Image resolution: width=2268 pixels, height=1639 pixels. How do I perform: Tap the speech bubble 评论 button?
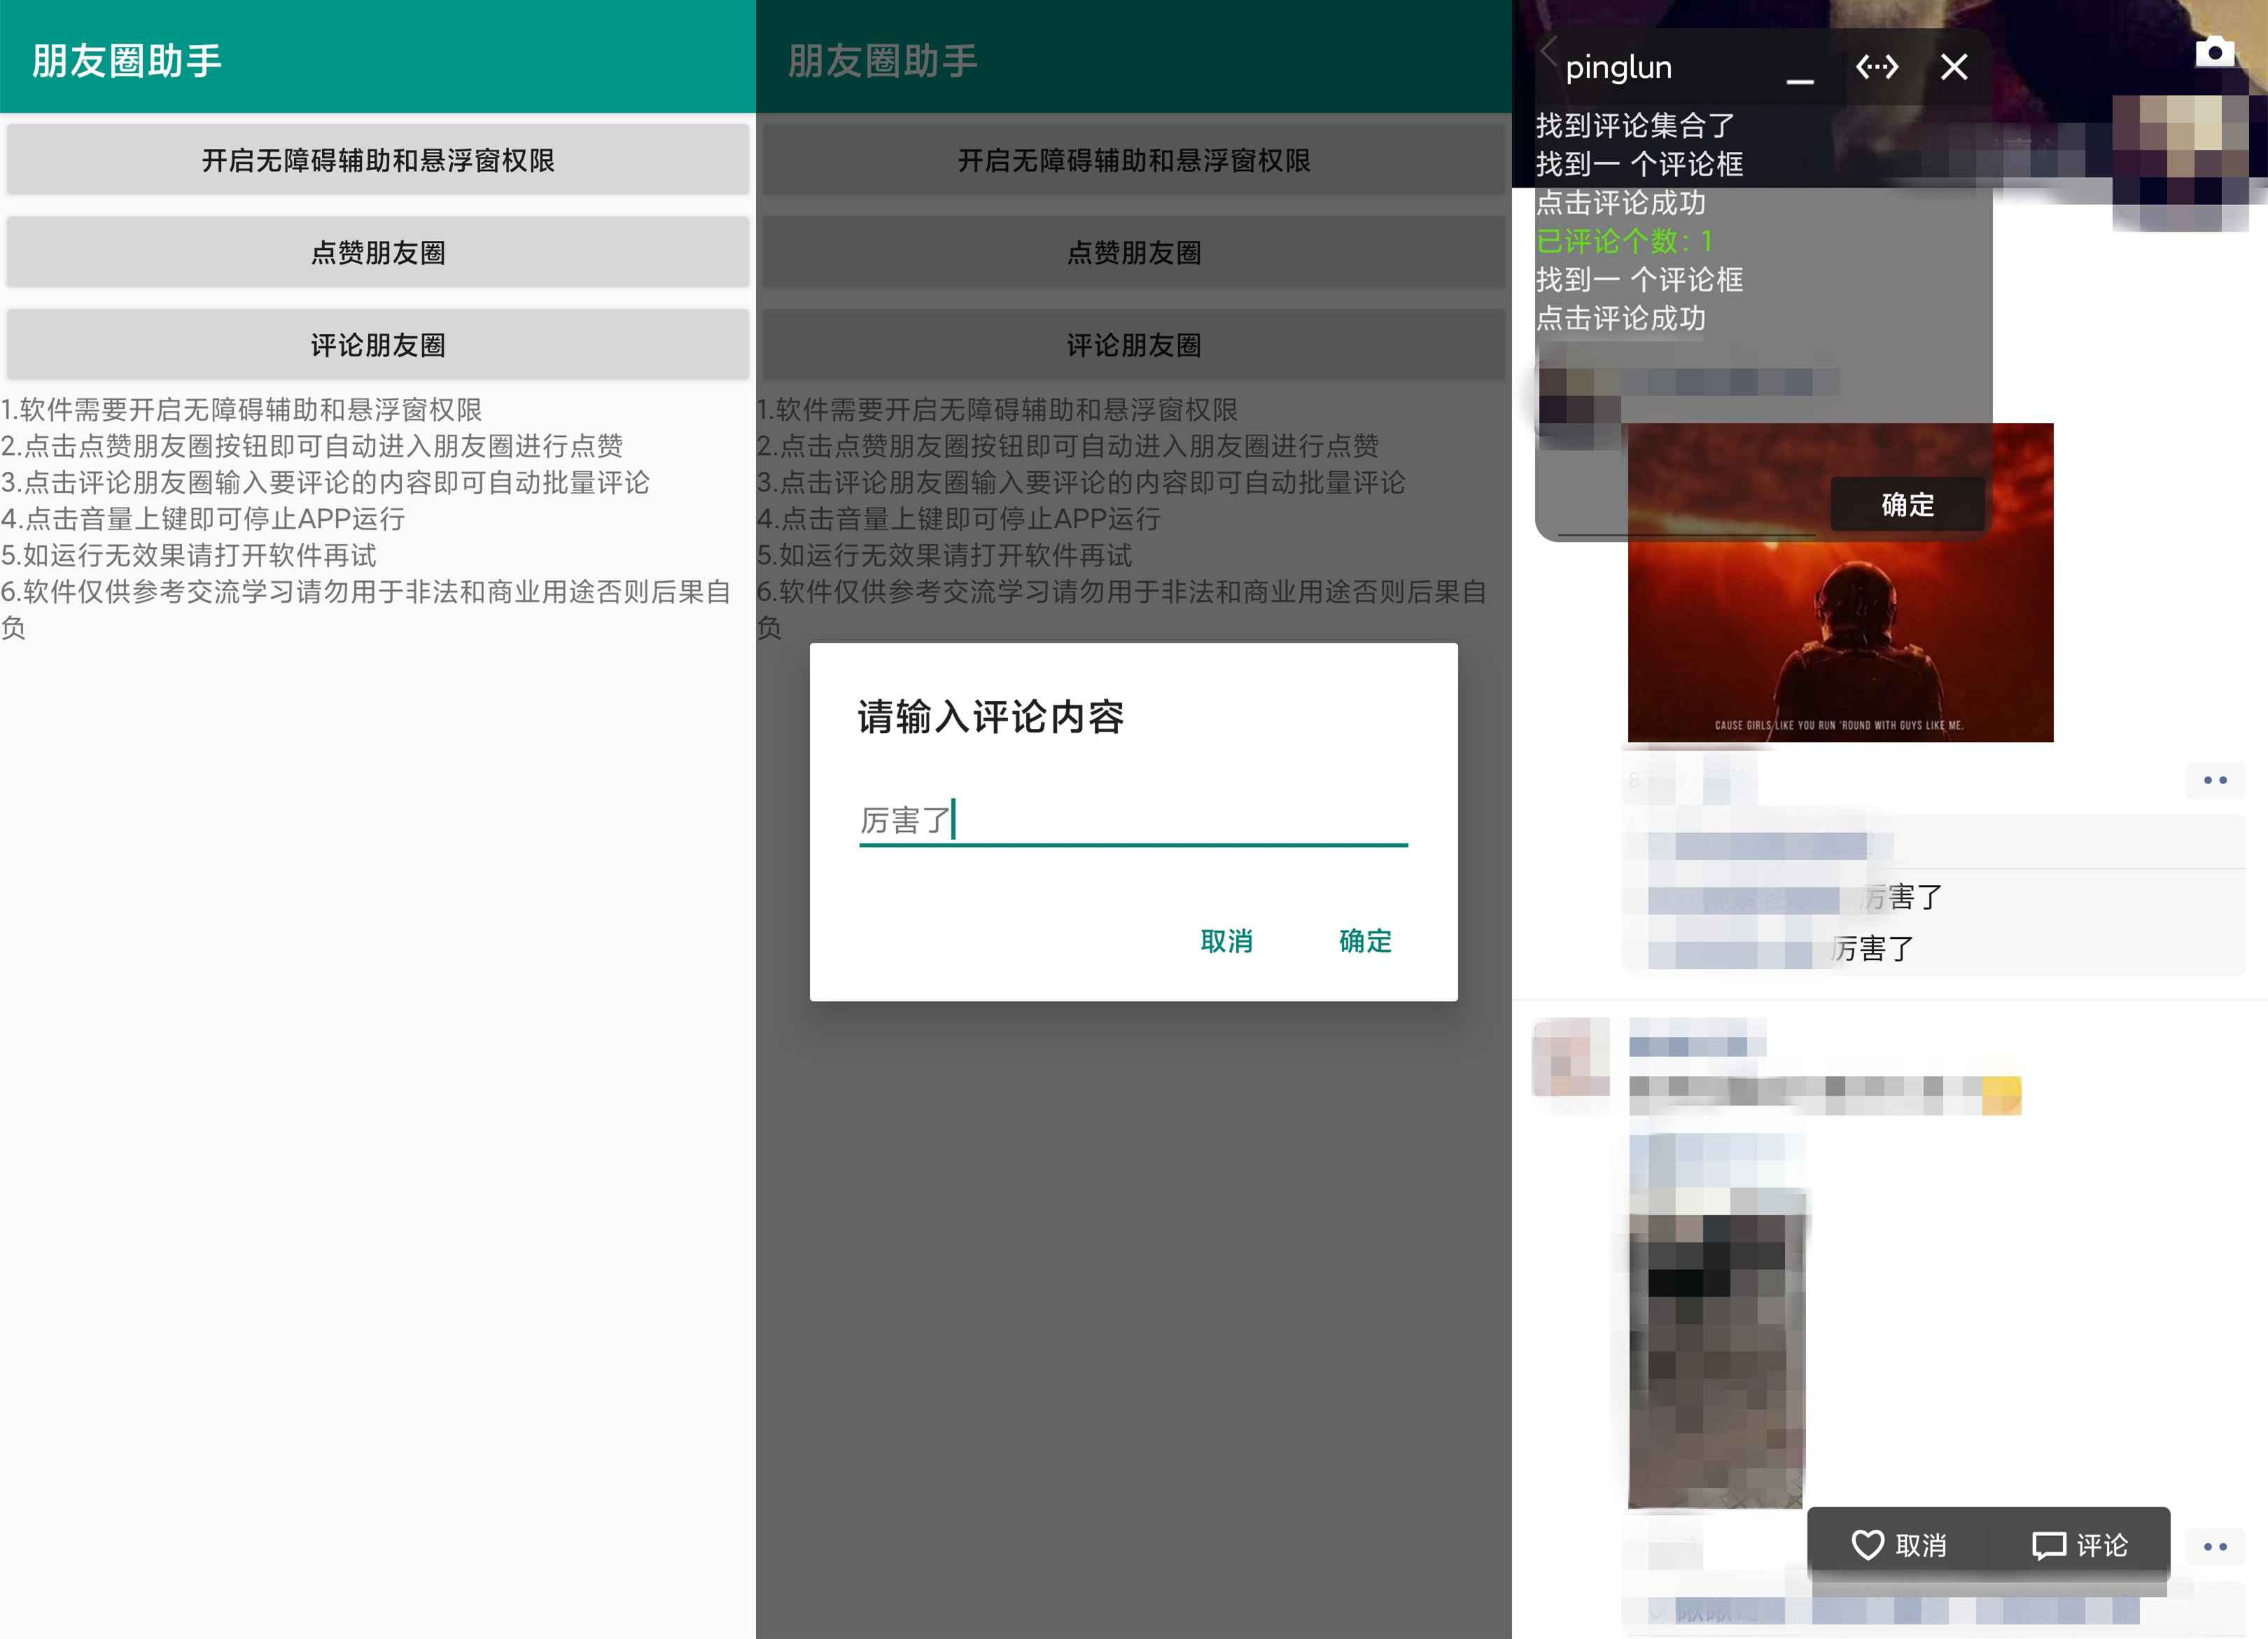pyautogui.click(x=2080, y=1545)
